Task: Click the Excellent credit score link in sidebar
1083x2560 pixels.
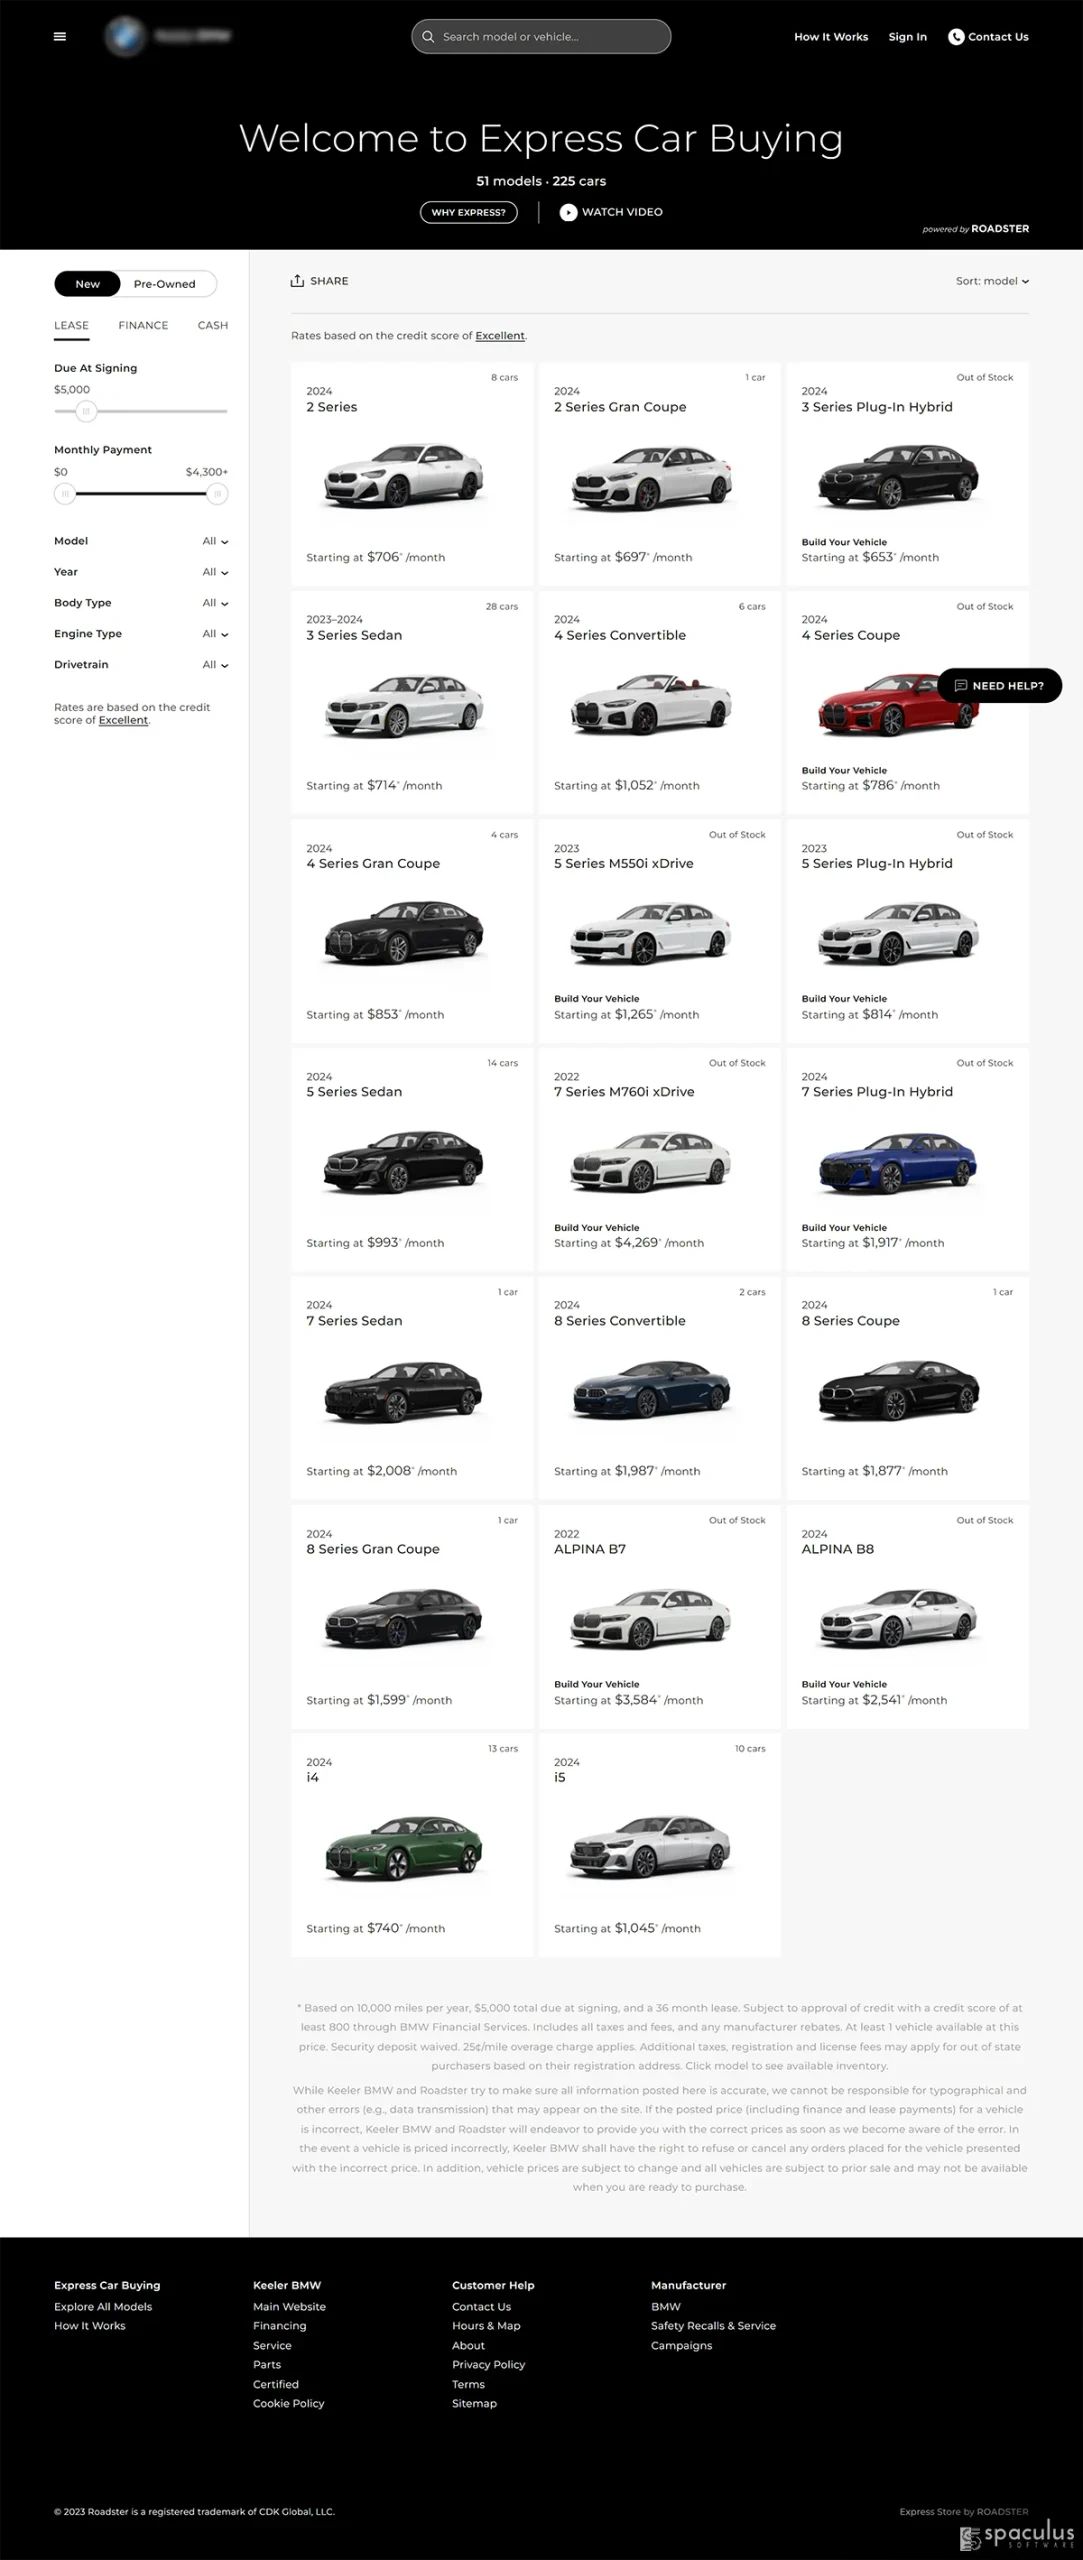Action: coord(123,720)
